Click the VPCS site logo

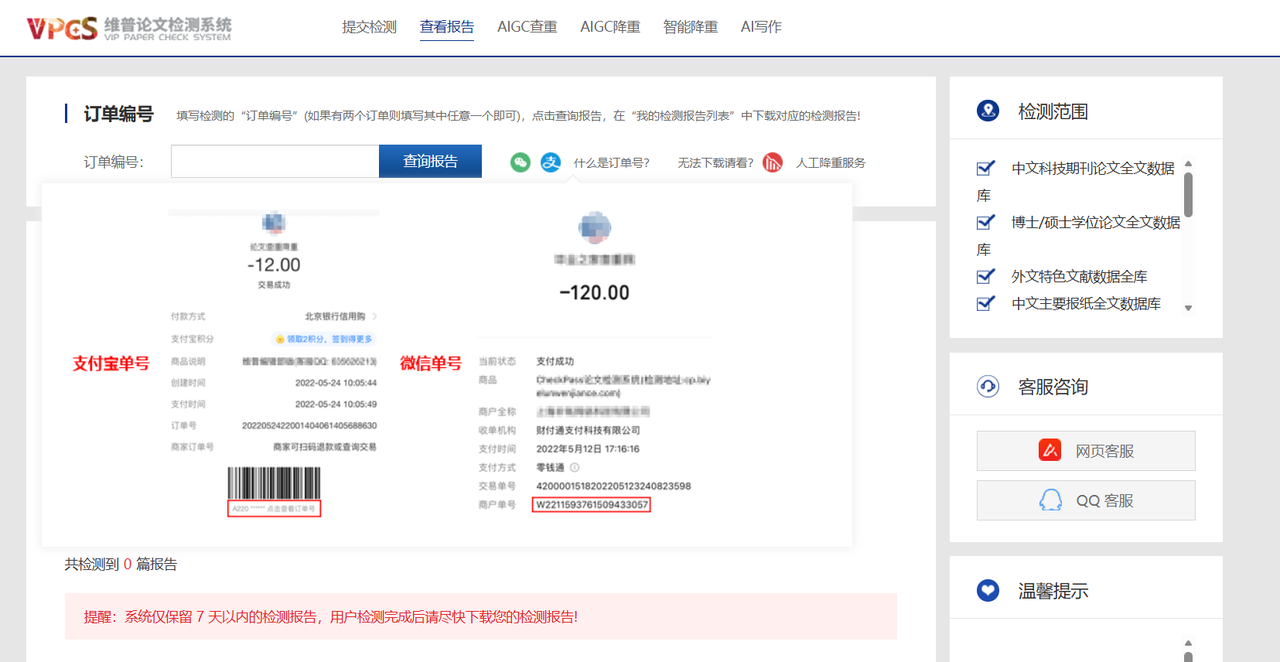point(129,28)
